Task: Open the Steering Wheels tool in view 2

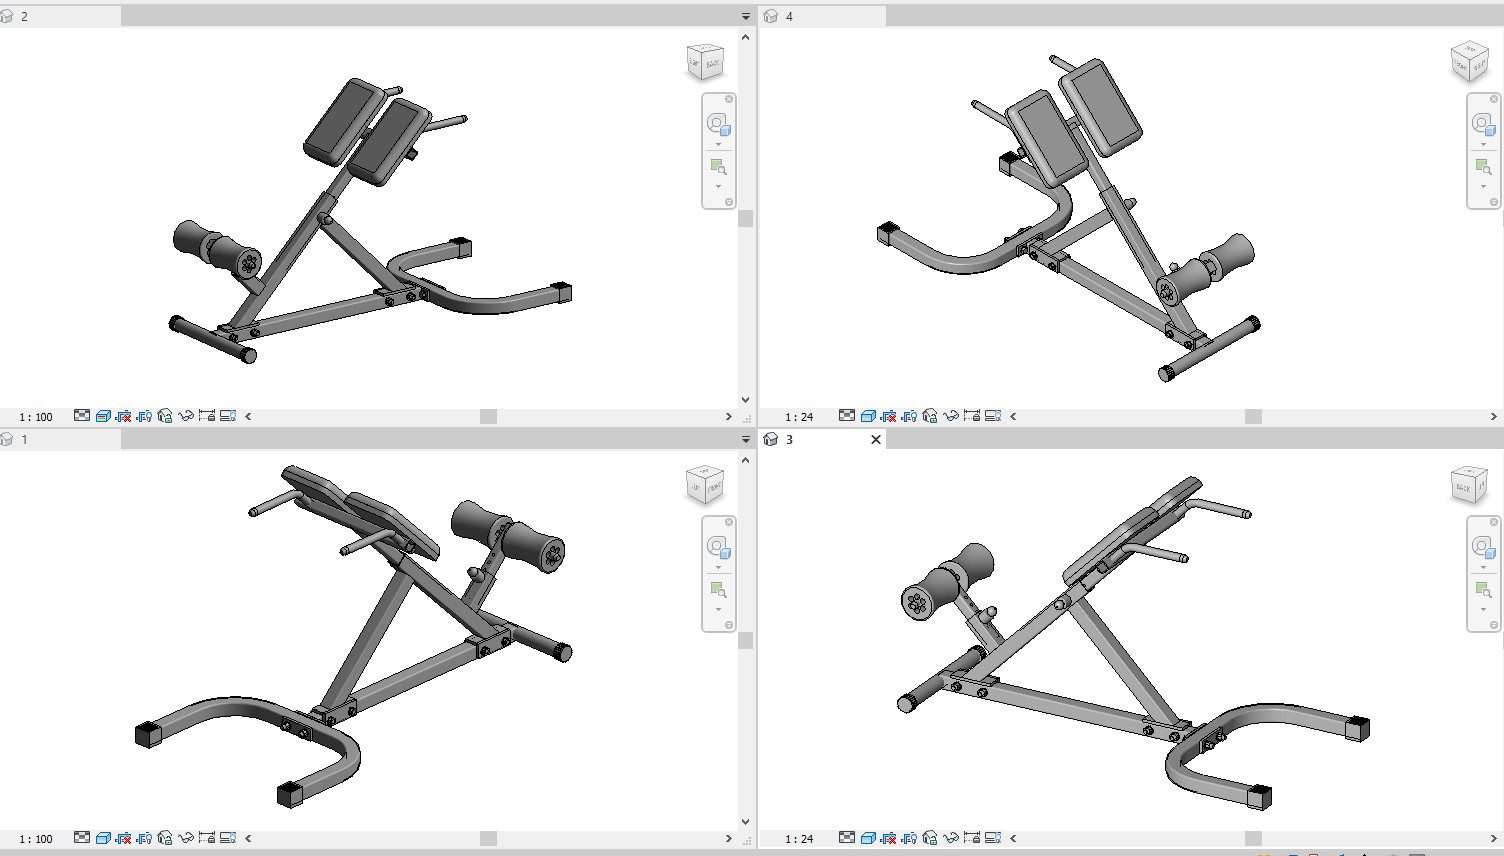Action: (x=718, y=124)
